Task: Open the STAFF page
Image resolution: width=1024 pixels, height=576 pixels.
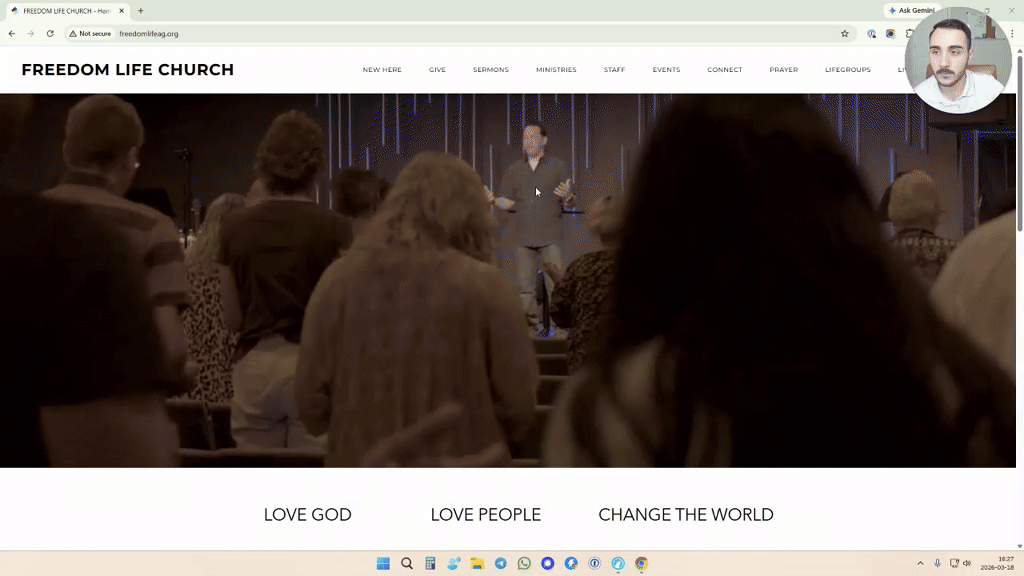Action: (614, 70)
